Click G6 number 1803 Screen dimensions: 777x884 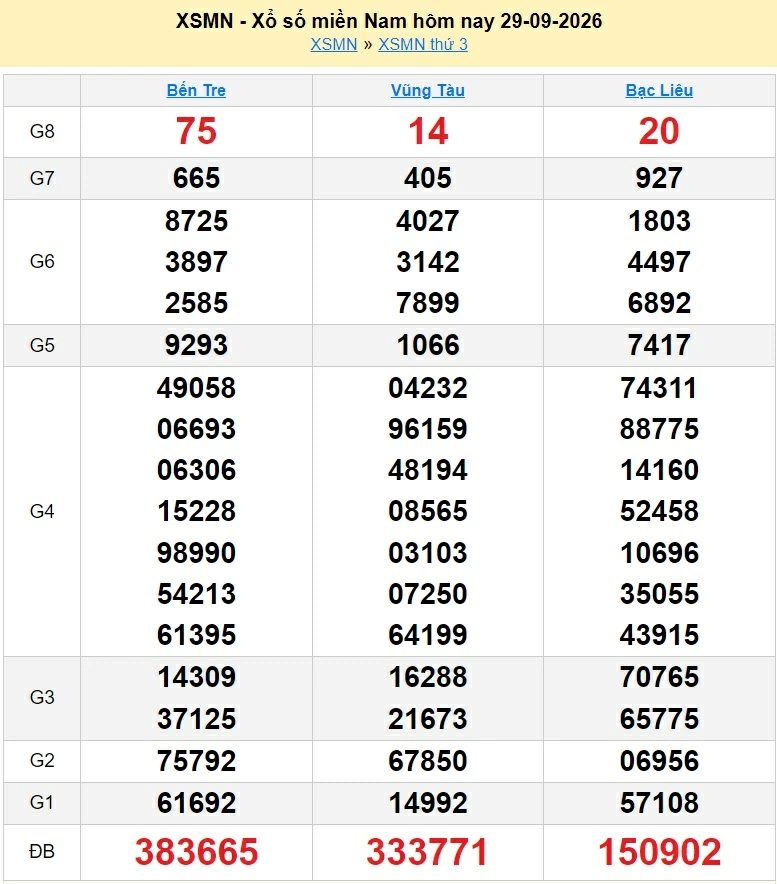(659, 221)
